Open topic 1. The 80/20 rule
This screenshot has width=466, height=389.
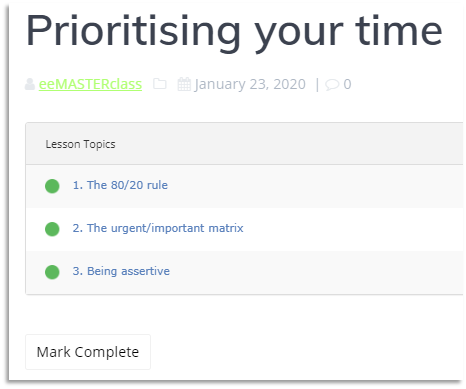[x=120, y=185]
